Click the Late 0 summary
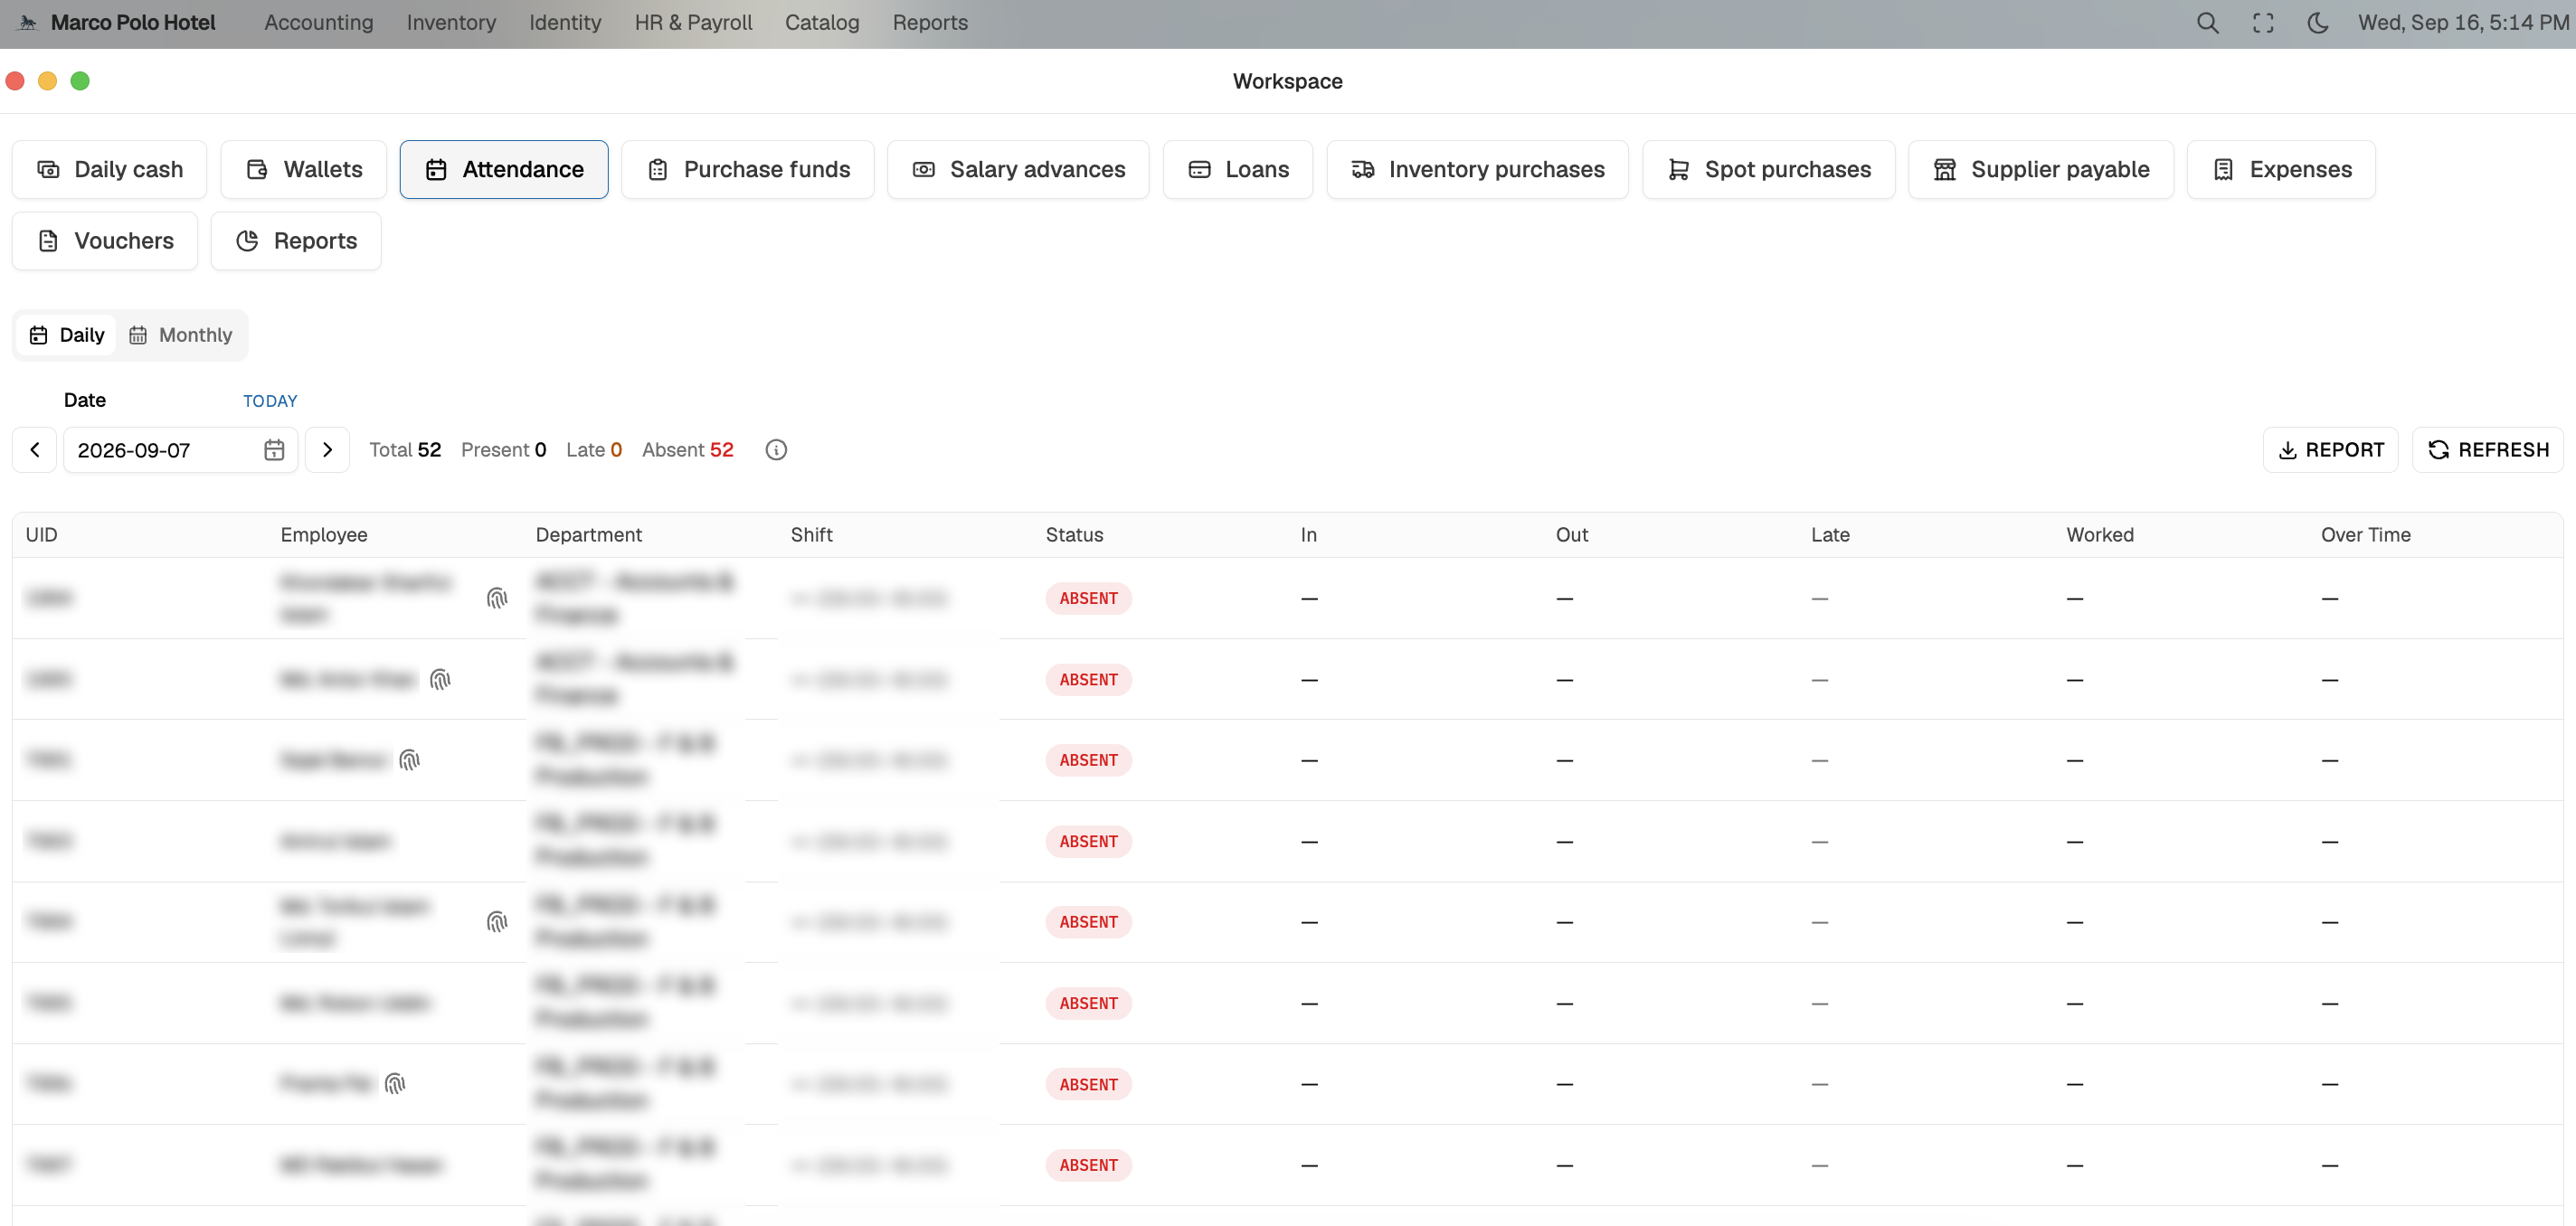Screen dimensions: 2576x1226 point(594,450)
